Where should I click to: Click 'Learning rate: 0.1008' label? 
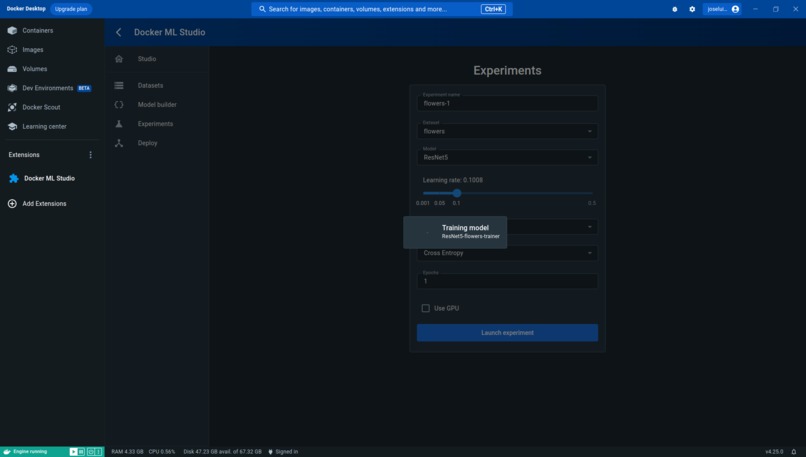point(452,180)
